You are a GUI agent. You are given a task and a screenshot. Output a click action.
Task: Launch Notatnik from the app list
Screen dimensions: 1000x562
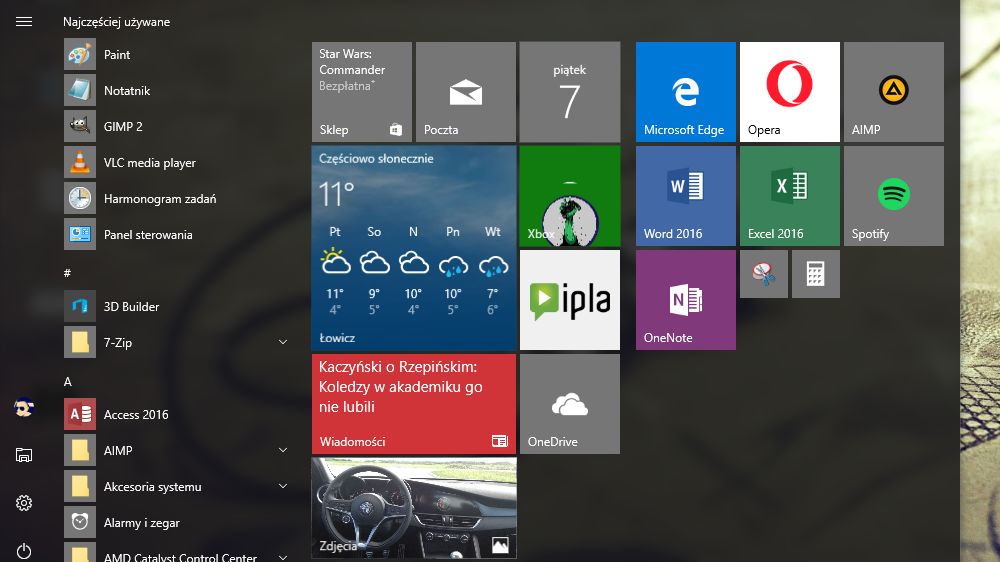176,91
